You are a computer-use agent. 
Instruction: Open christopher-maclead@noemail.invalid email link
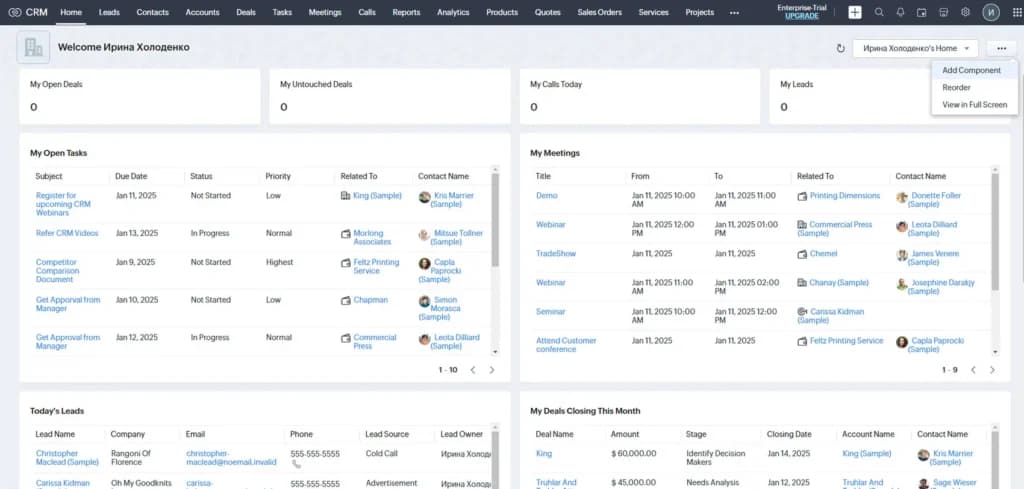(x=231, y=458)
